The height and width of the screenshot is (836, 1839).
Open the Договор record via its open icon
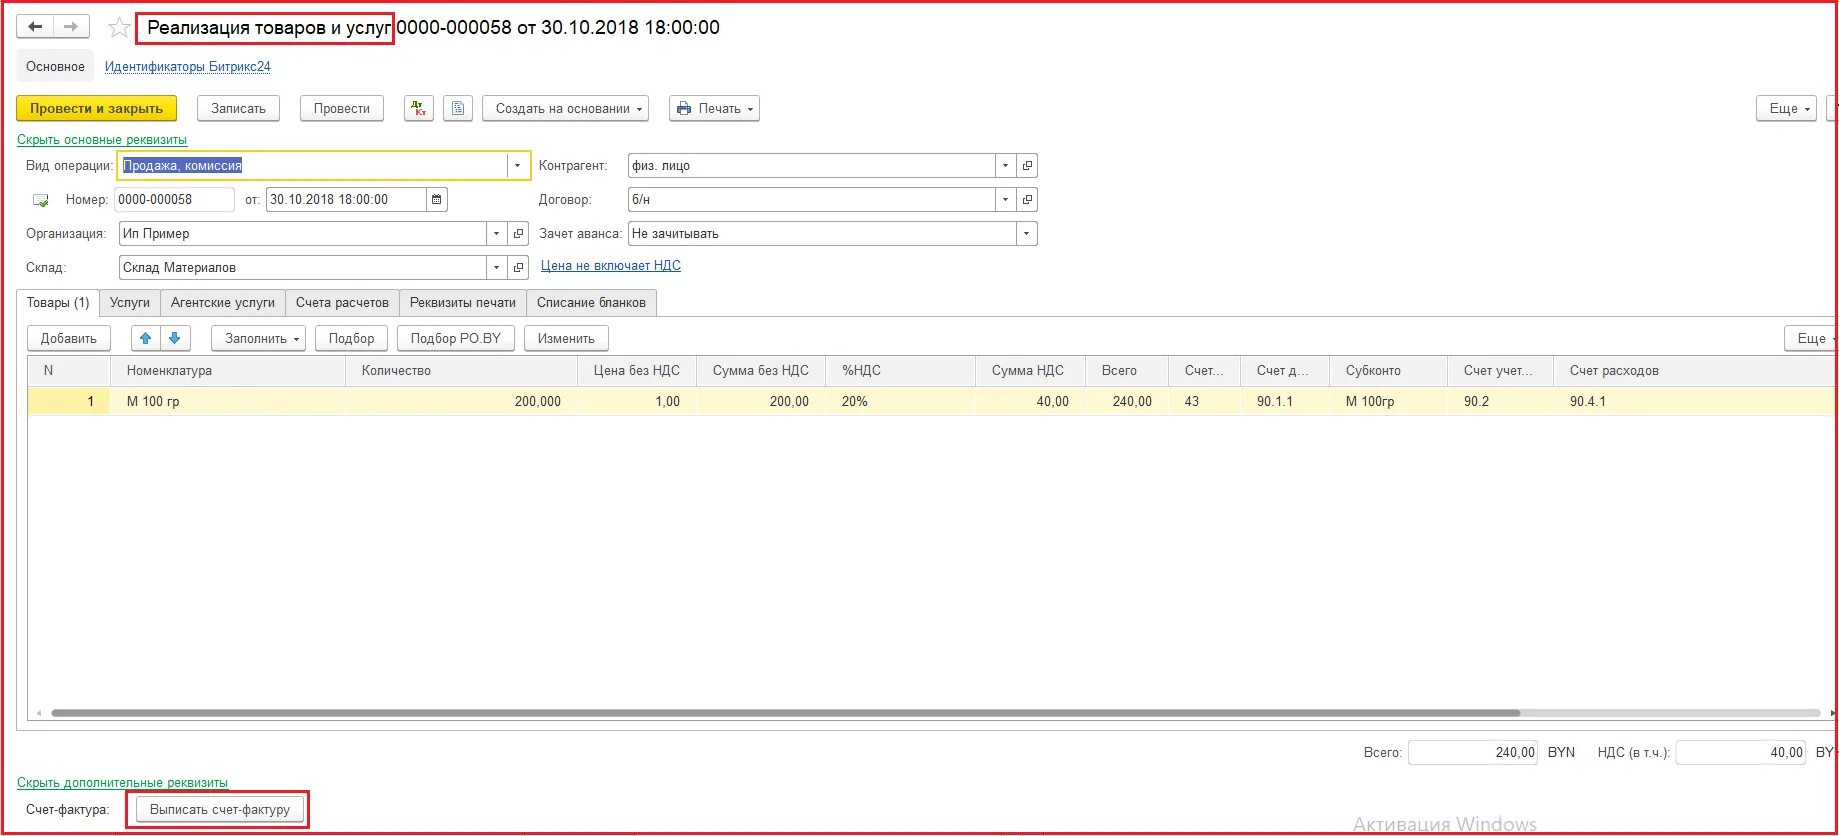[x=1027, y=200]
